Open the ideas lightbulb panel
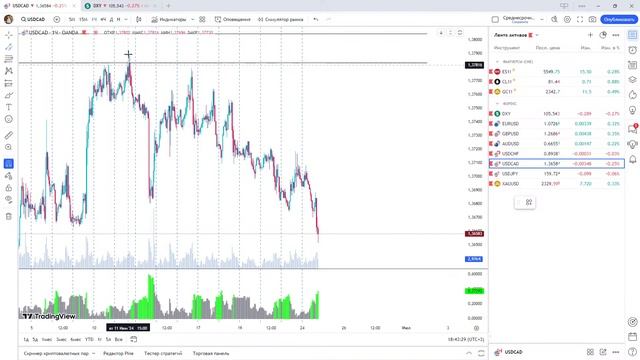This screenshot has height=360, width=640. [x=633, y=110]
